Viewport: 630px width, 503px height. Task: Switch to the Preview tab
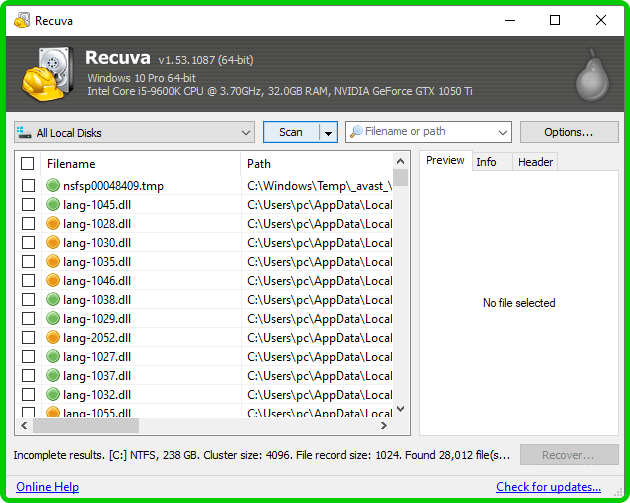pyautogui.click(x=445, y=160)
